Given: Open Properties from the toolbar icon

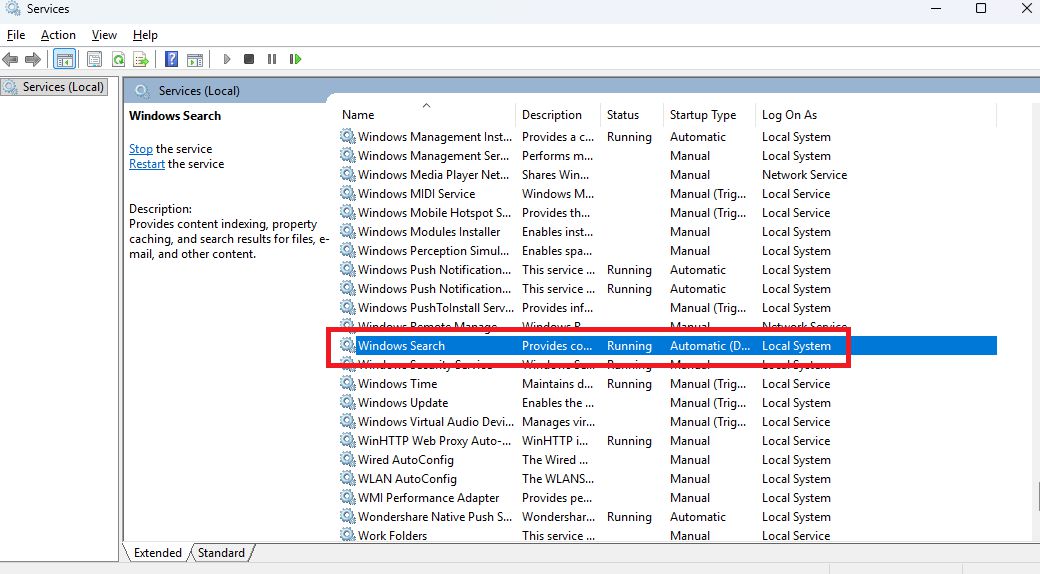Looking at the screenshot, I should point(94,59).
